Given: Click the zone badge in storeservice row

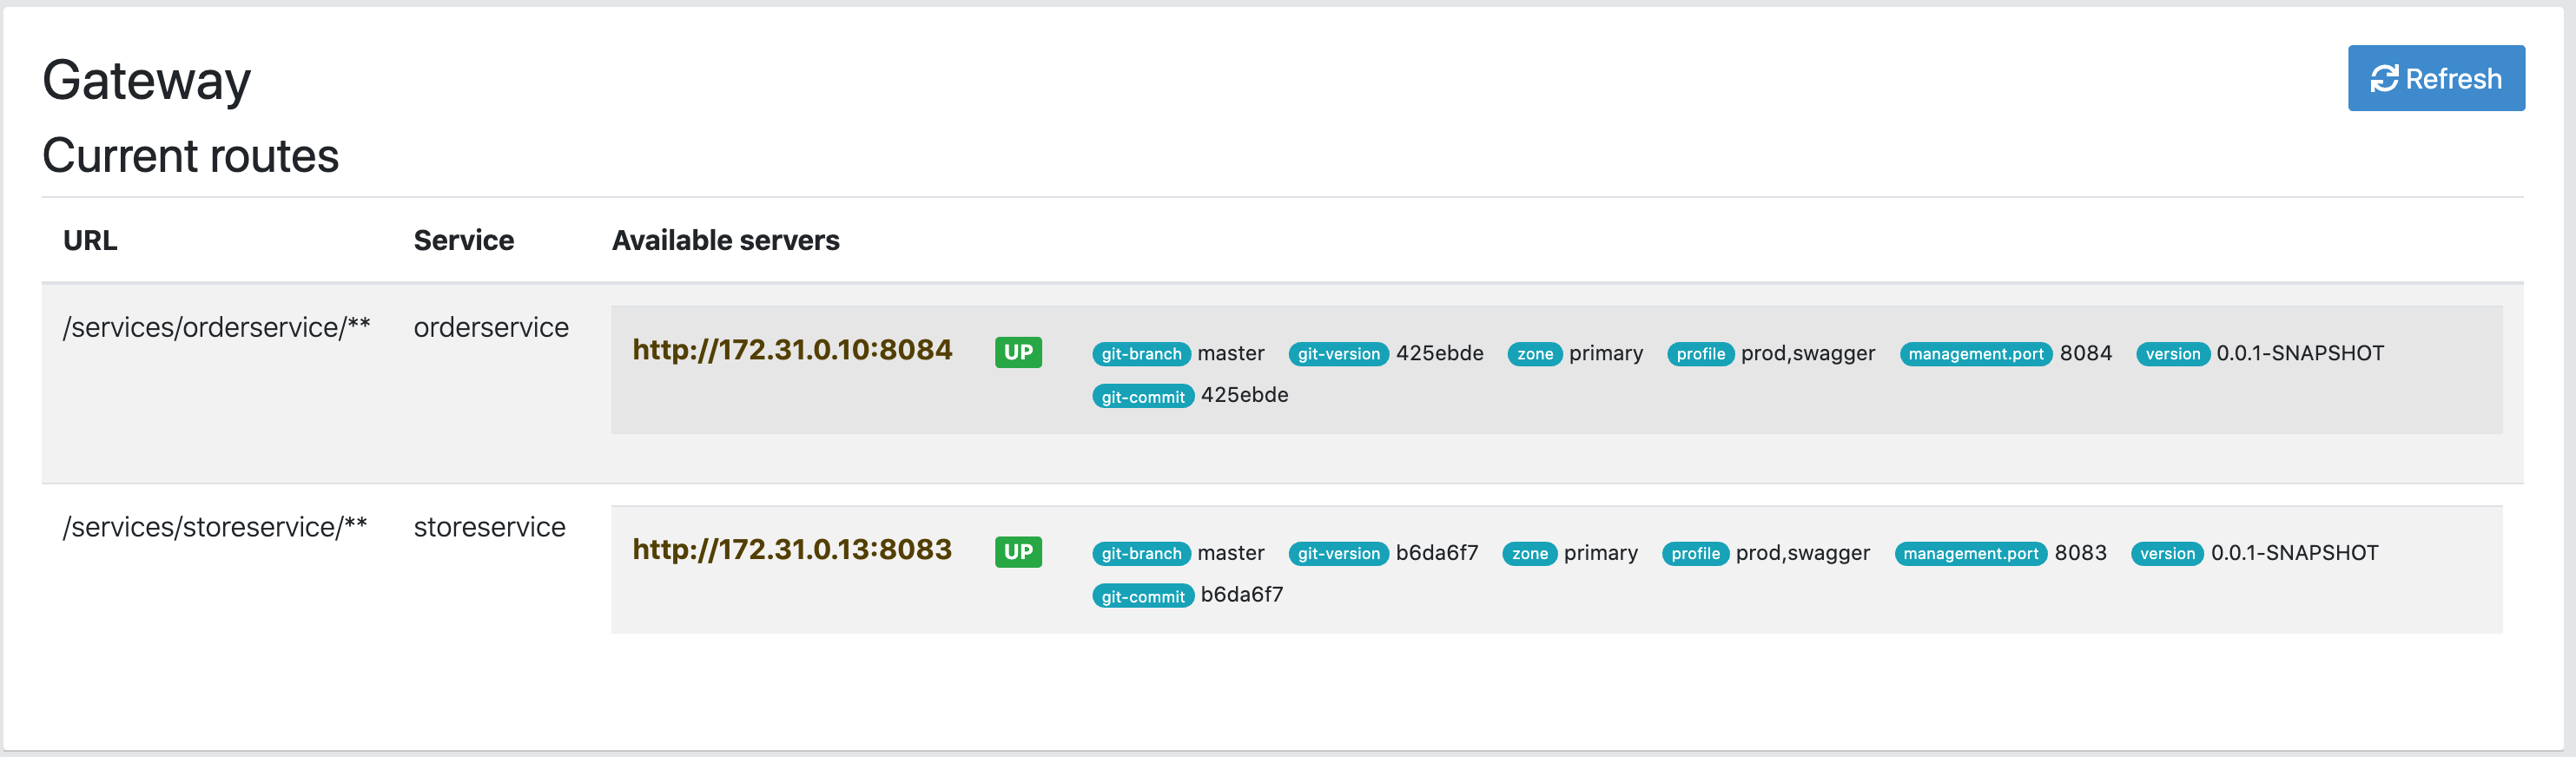Looking at the screenshot, I should coord(1529,554).
